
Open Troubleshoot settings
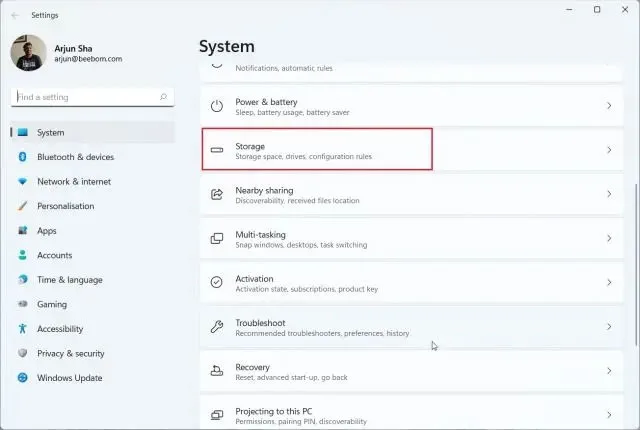click(x=411, y=326)
